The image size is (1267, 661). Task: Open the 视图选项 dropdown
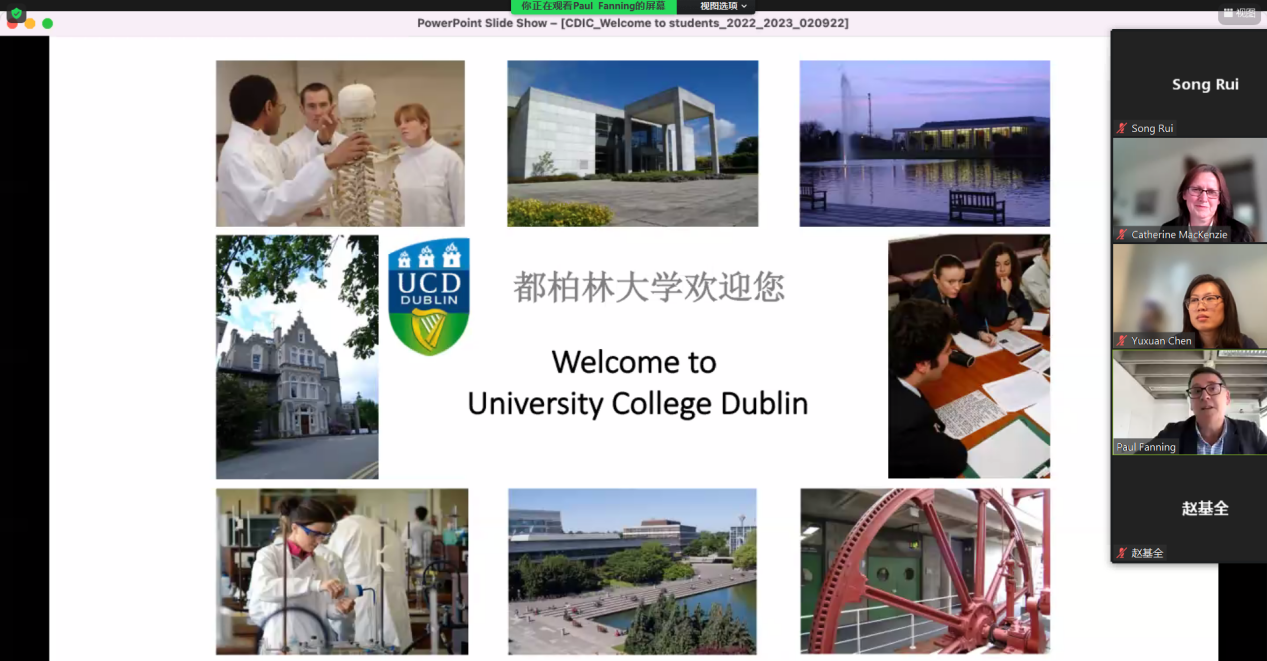pos(723,6)
